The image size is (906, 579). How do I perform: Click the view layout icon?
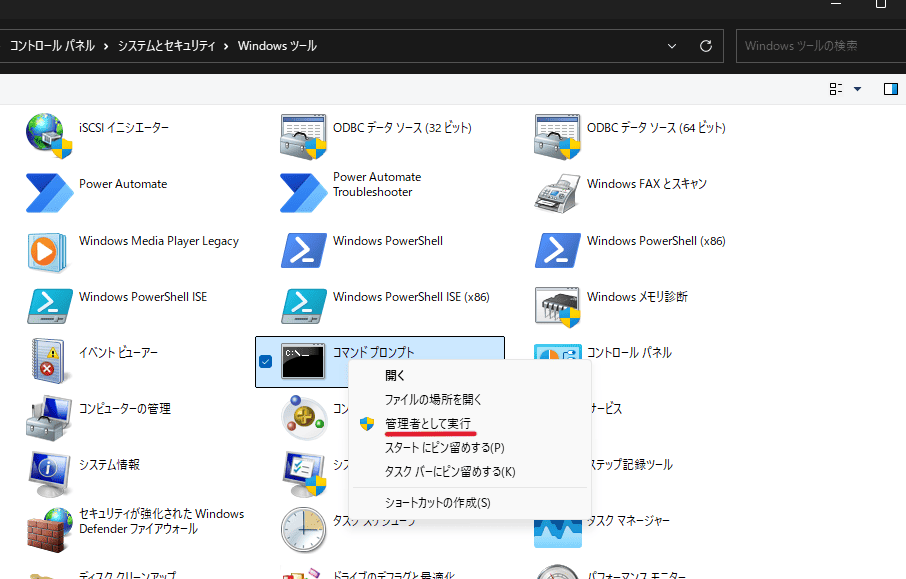tap(836, 89)
